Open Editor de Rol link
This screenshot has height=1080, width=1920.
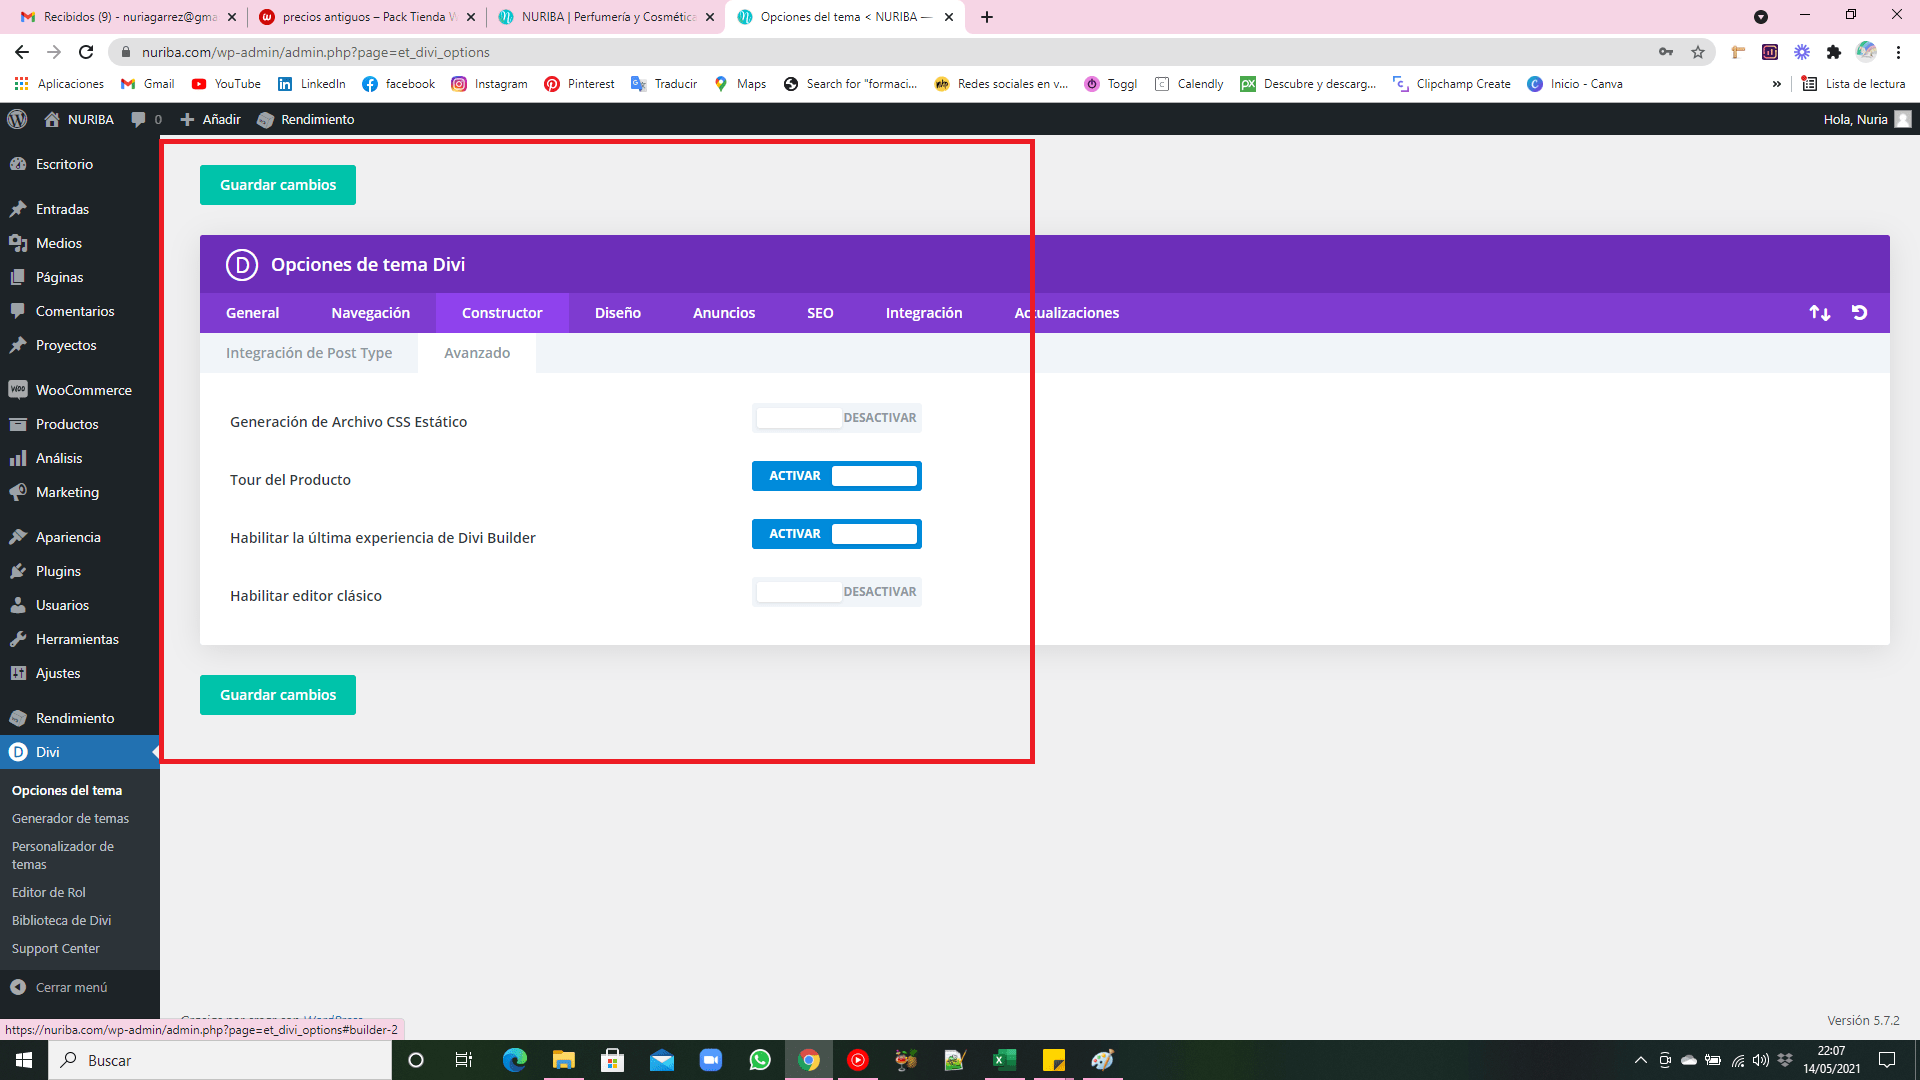click(48, 892)
